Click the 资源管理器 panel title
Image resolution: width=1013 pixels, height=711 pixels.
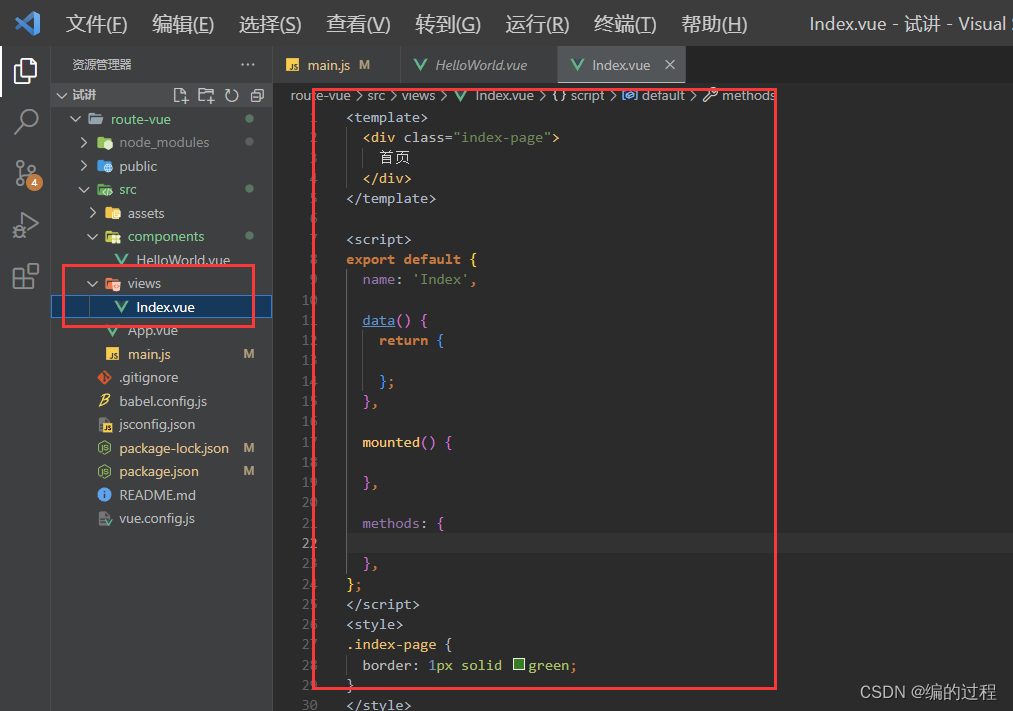pyautogui.click(x=101, y=65)
